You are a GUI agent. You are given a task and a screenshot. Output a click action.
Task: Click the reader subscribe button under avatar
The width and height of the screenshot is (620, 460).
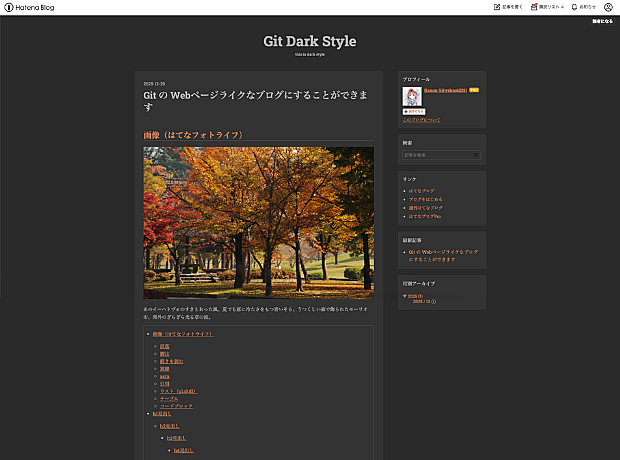(x=414, y=112)
